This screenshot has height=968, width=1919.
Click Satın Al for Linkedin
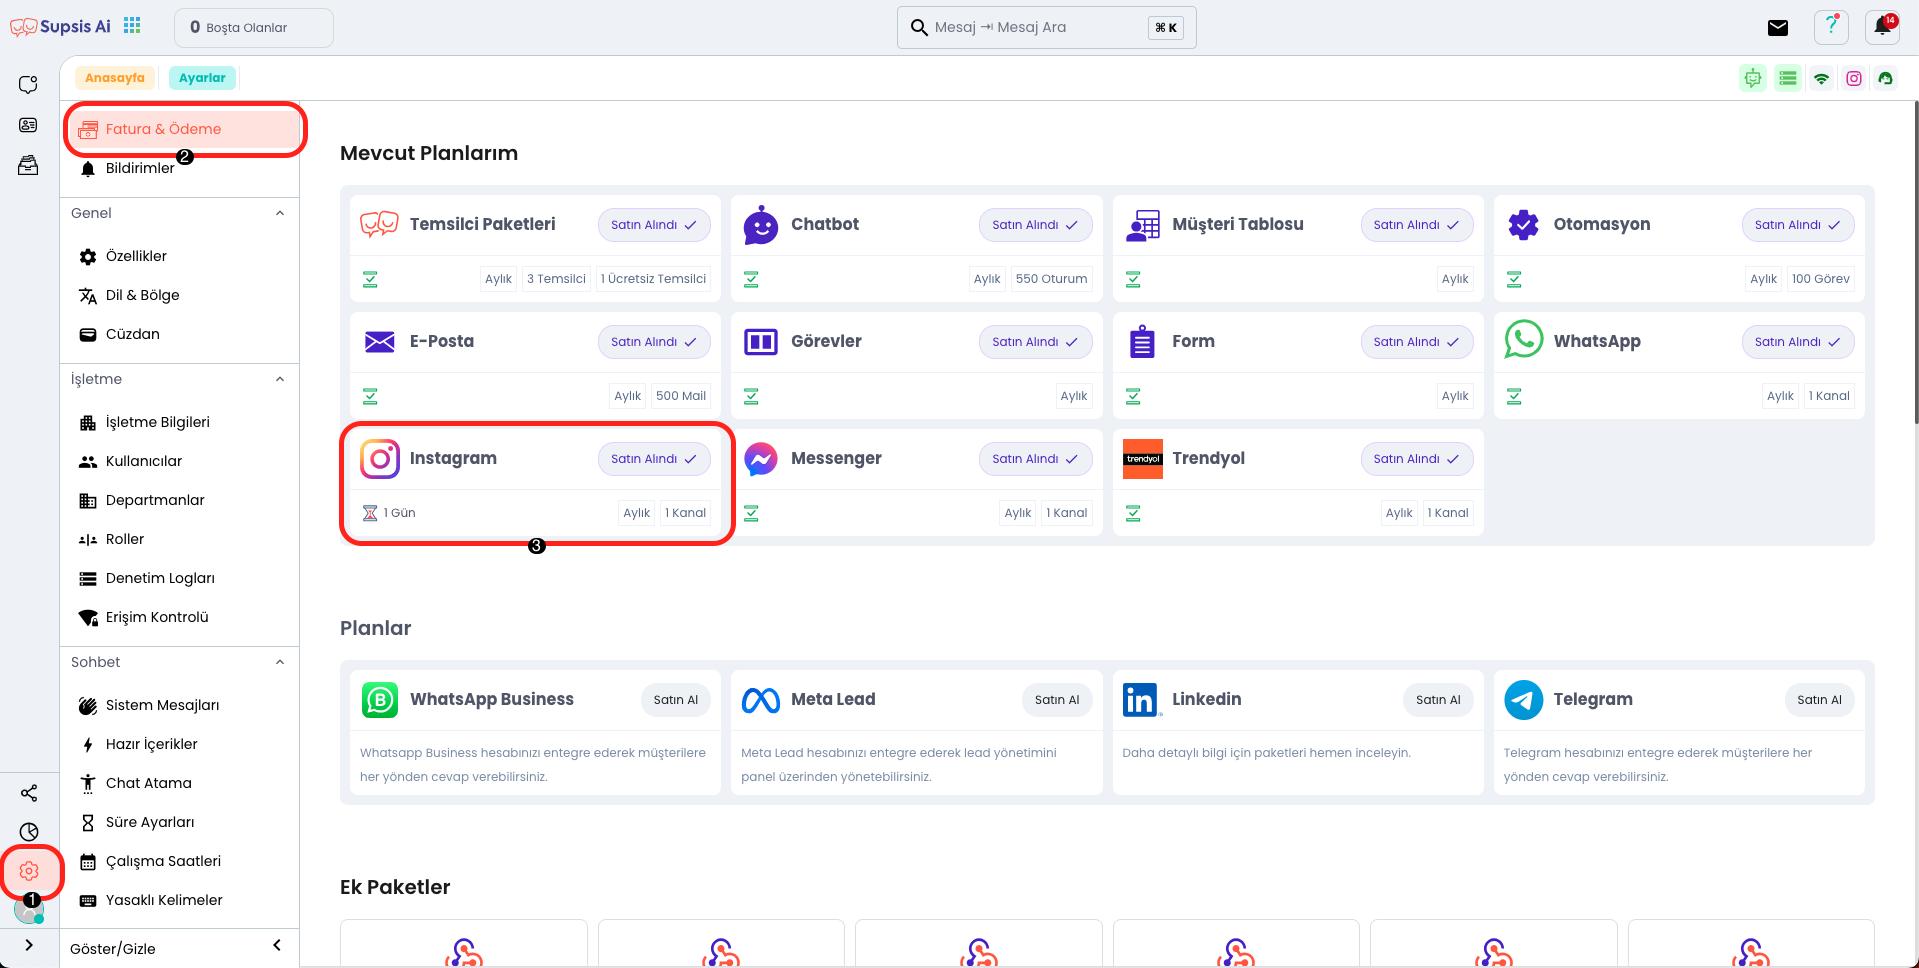pyautogui.click(x=1438, y=700)
